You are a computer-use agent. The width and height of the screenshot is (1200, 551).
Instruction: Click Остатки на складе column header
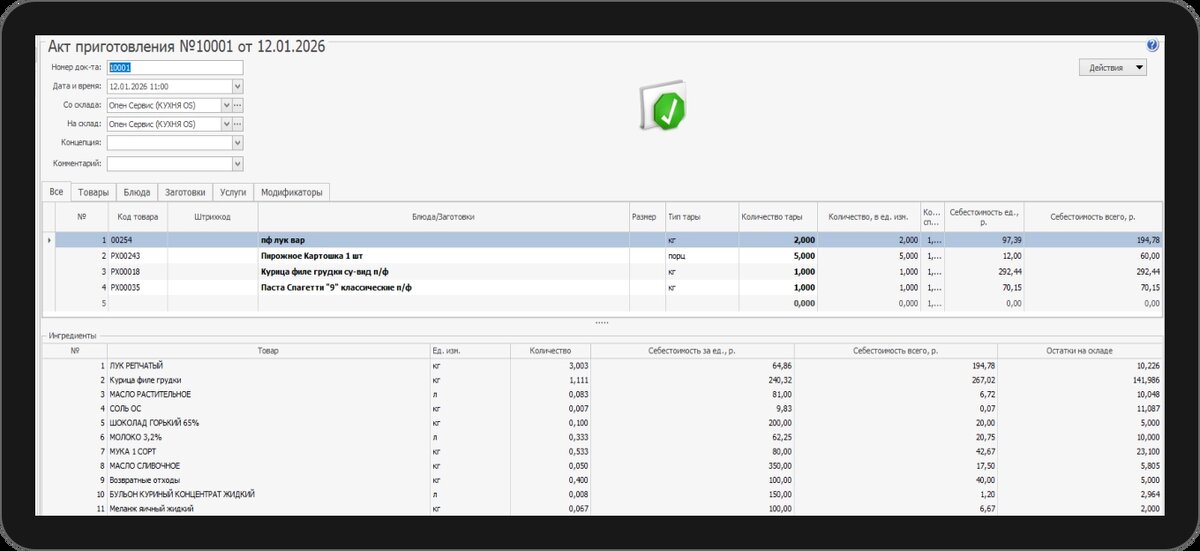coord(1080,351)
